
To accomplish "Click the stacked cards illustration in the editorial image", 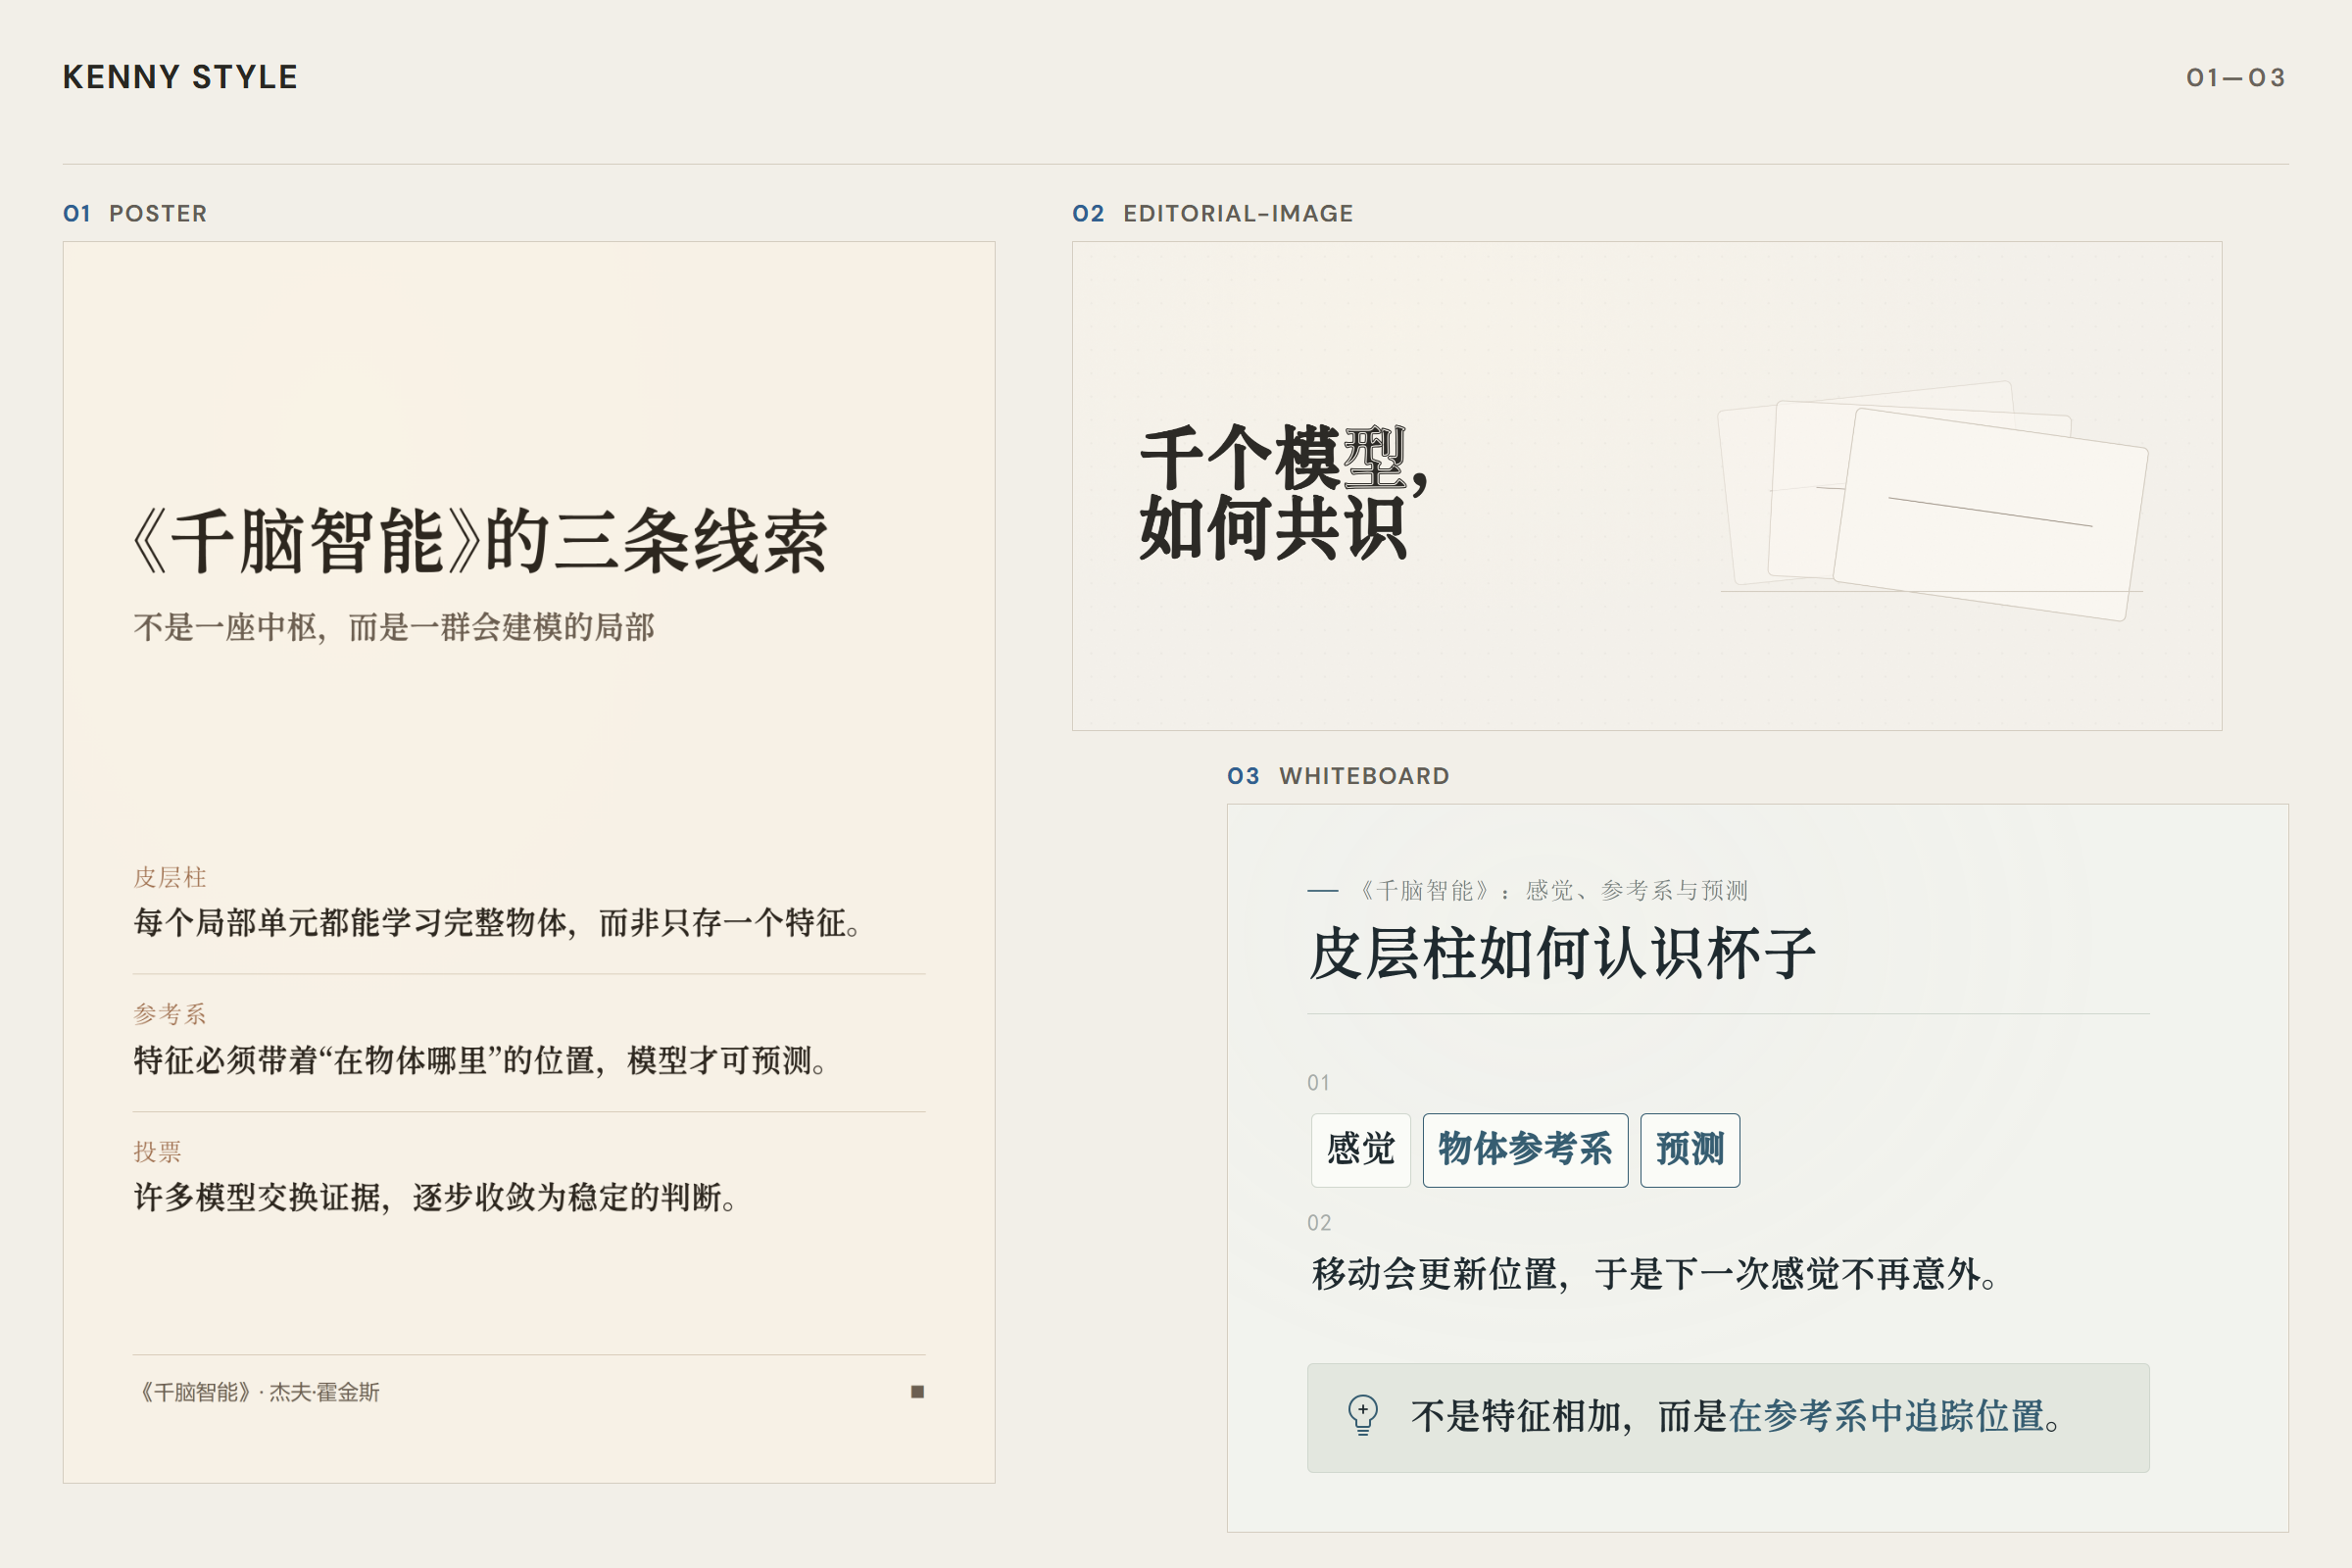I will pyautogui.click(x=1932, y=500).
